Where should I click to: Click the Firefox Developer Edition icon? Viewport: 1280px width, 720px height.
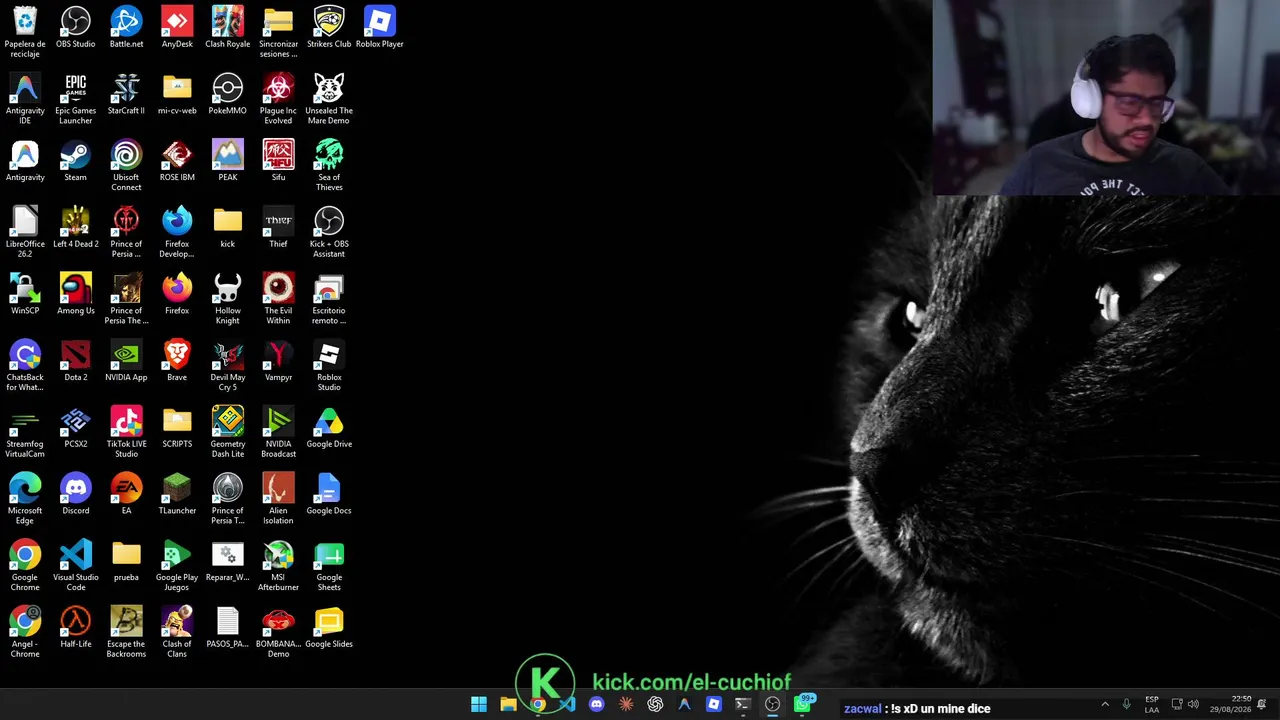point(177,232)
